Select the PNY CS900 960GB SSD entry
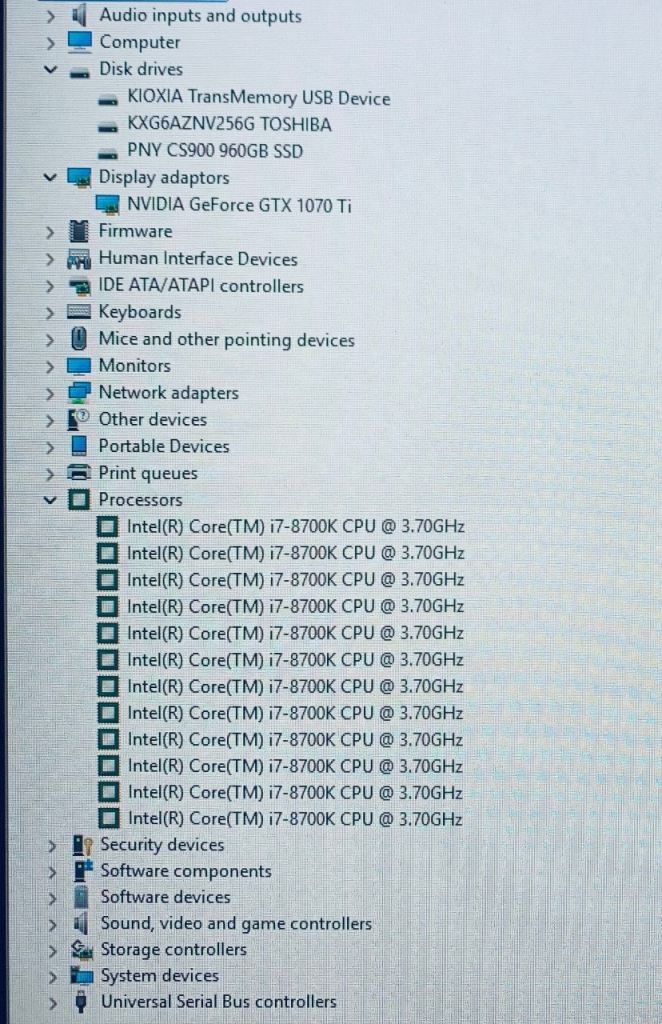Screen dimensions: 662x1024 (x=215, y=151)
